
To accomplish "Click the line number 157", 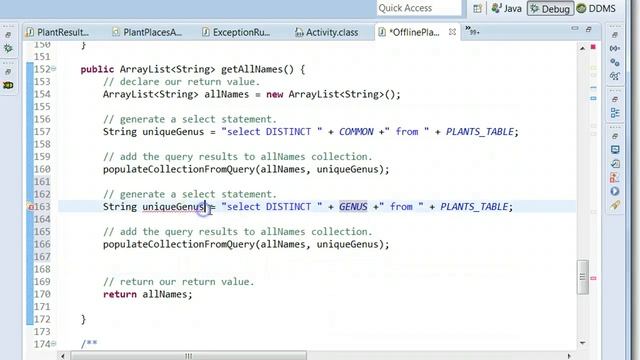I will point(42,132).
